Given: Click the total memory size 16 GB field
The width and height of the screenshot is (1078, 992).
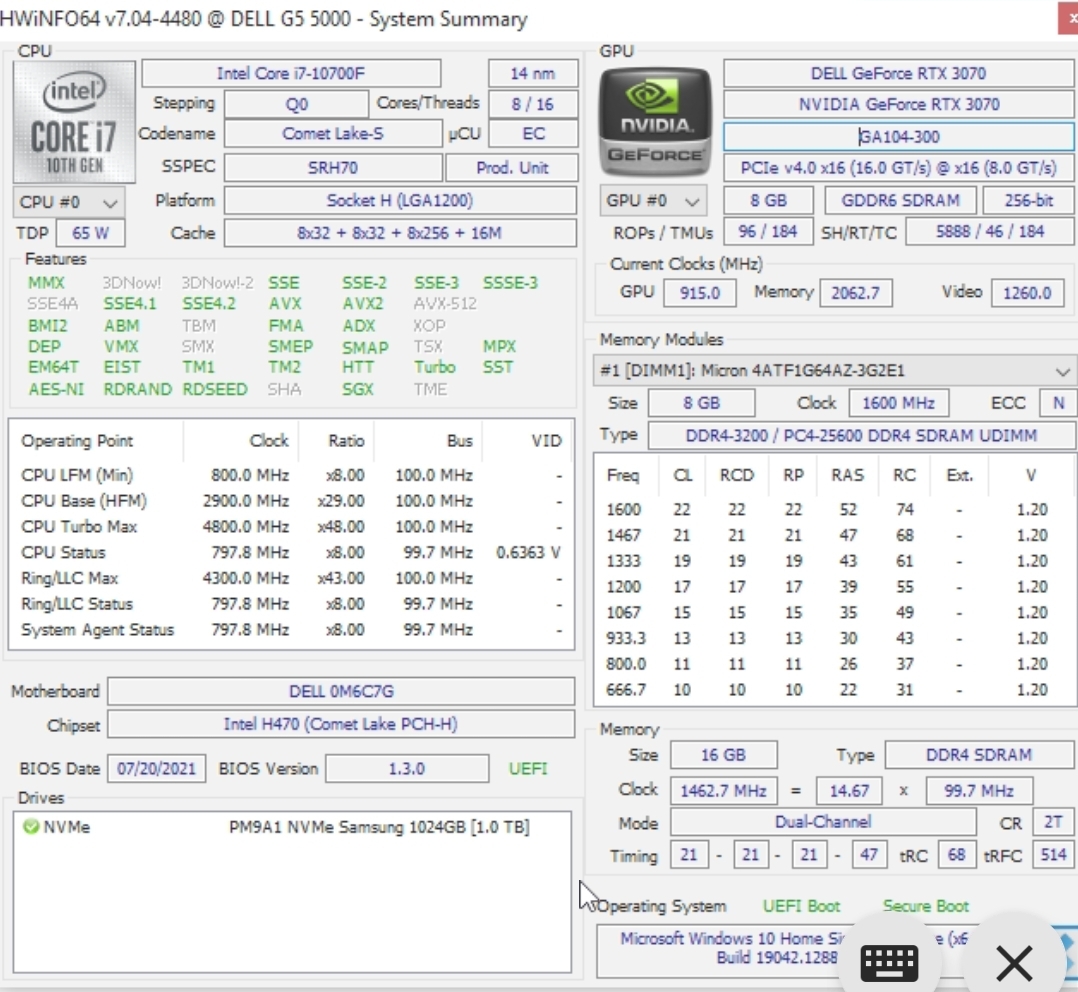Looking at the screenshot, I should (x=723, y=755).
